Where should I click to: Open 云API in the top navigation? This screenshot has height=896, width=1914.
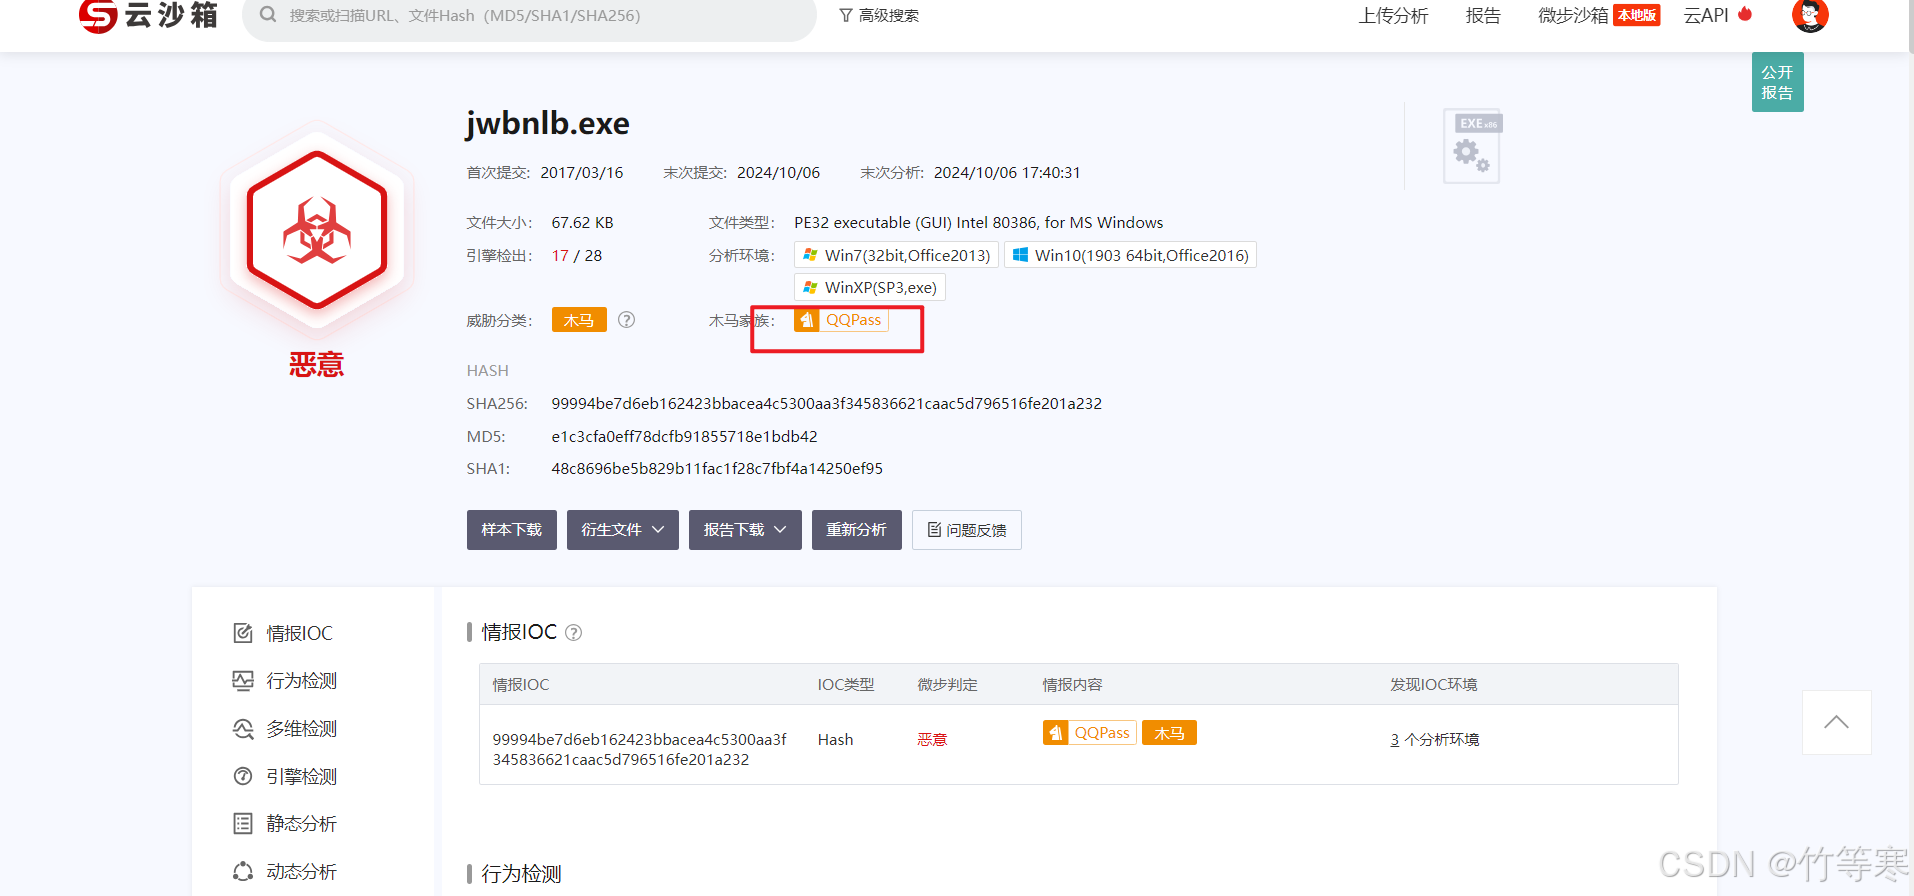(x=1706, y=15)
